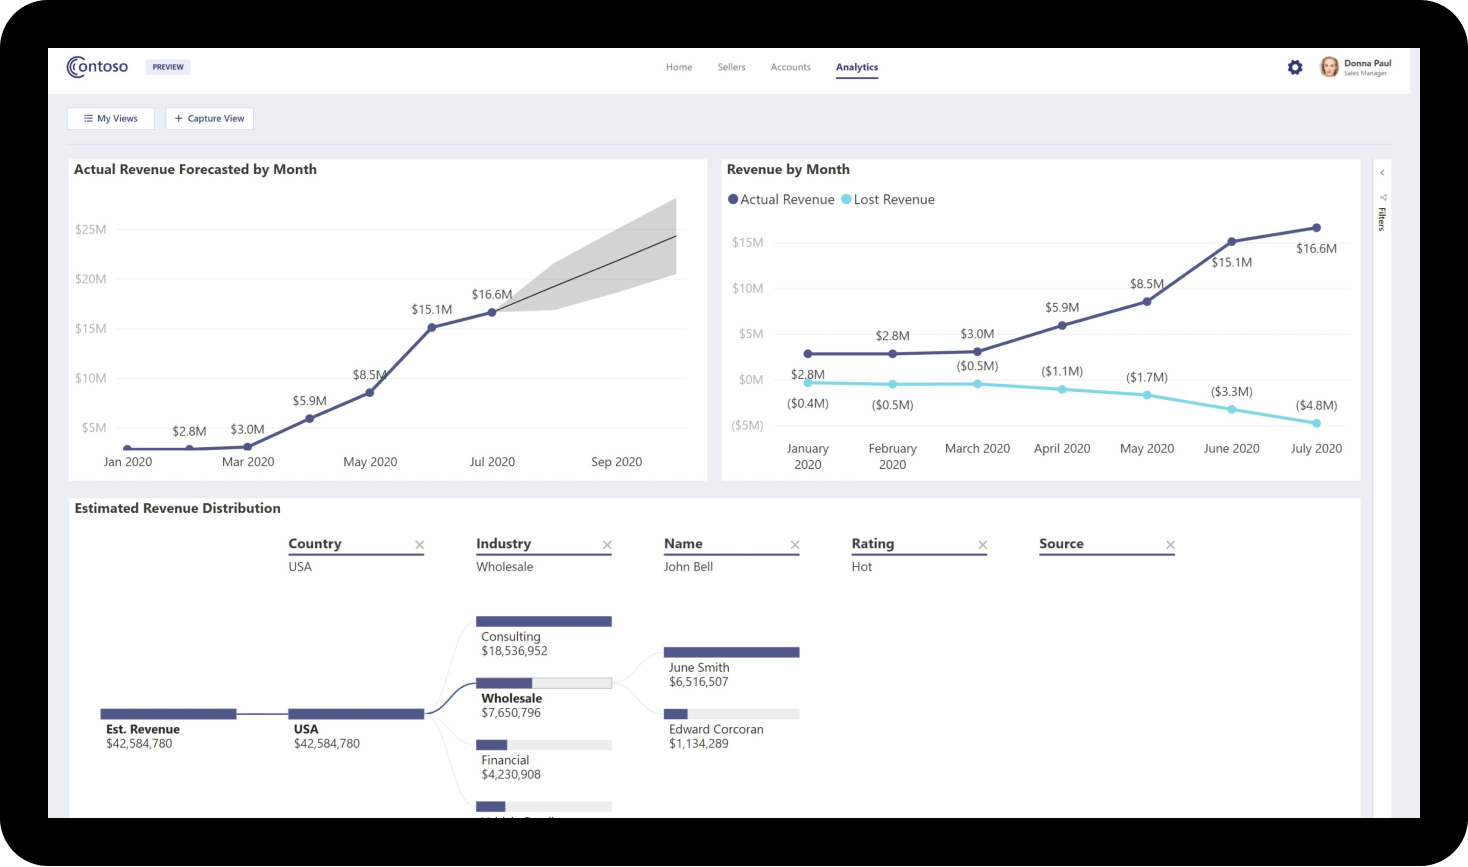Toggle the Lost Revenue legend item
Image resolution: width=1468 pixels, height=867 pixels.
(888, 199)
